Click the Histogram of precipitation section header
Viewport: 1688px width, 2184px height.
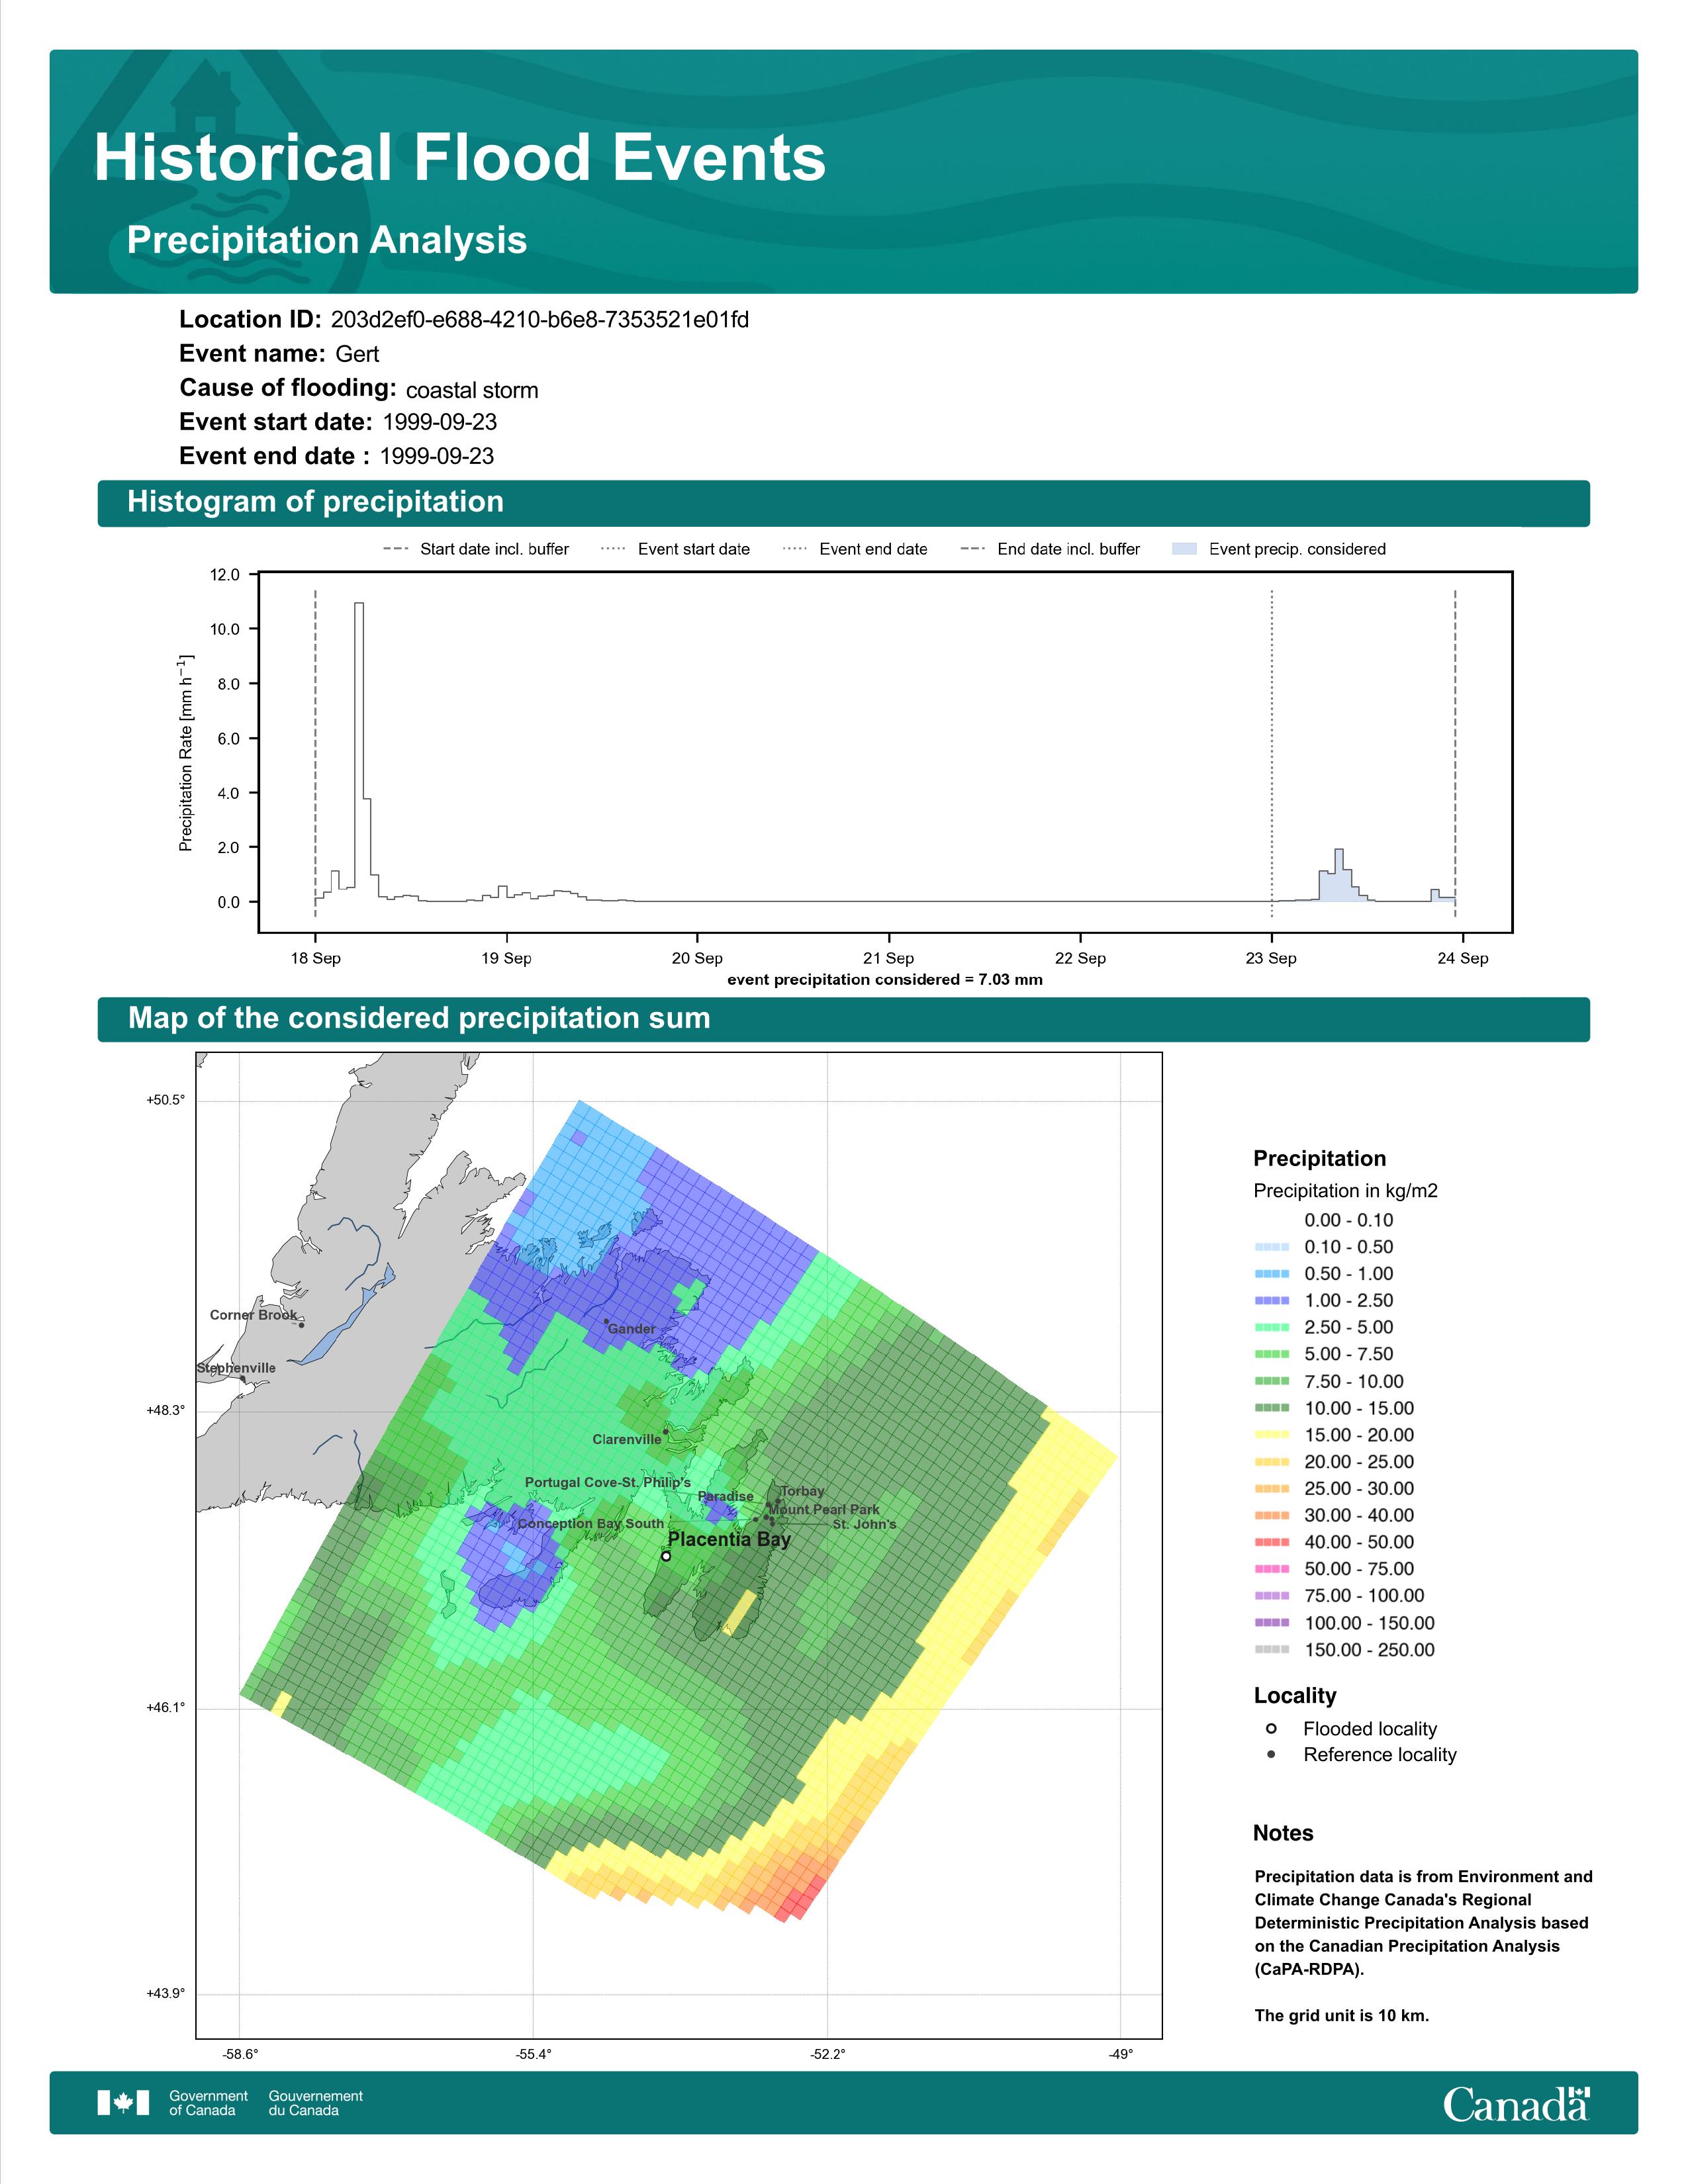pyautogui.click(x=843, y=502)
